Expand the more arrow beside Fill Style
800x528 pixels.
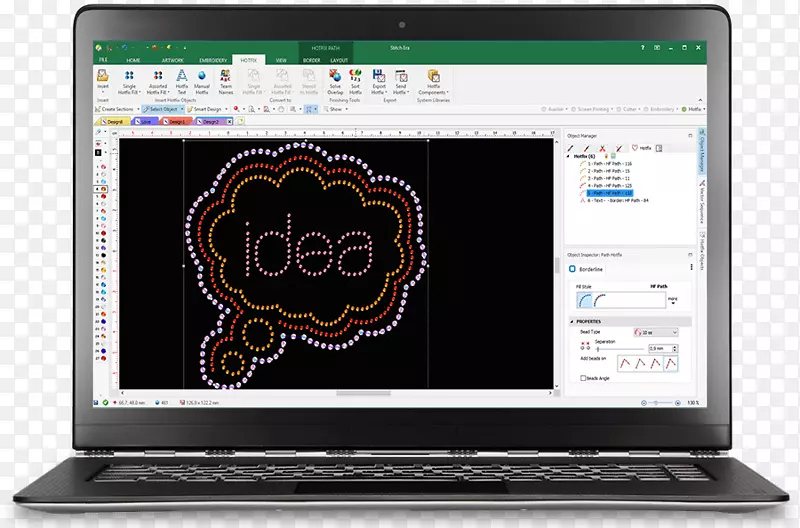tap(673, 301)
